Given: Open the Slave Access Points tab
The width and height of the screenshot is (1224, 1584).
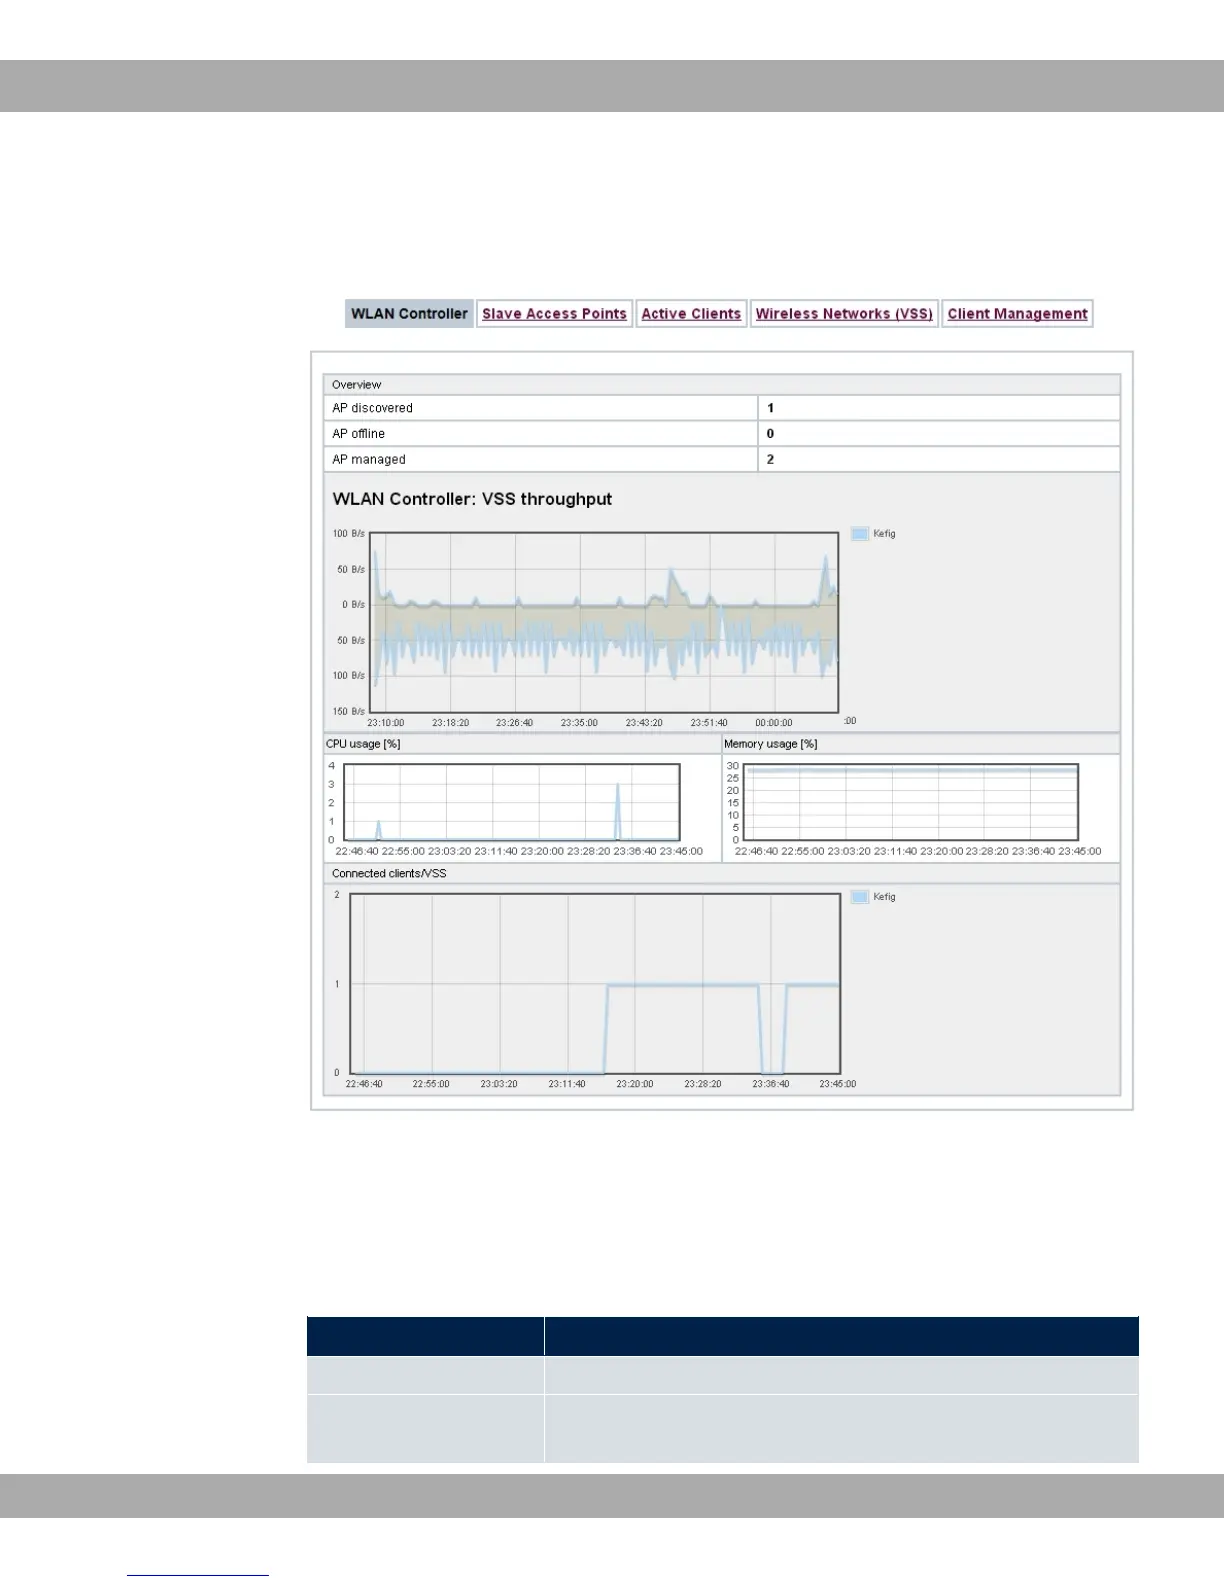Looking at the screenshot, I should (554, 314).
